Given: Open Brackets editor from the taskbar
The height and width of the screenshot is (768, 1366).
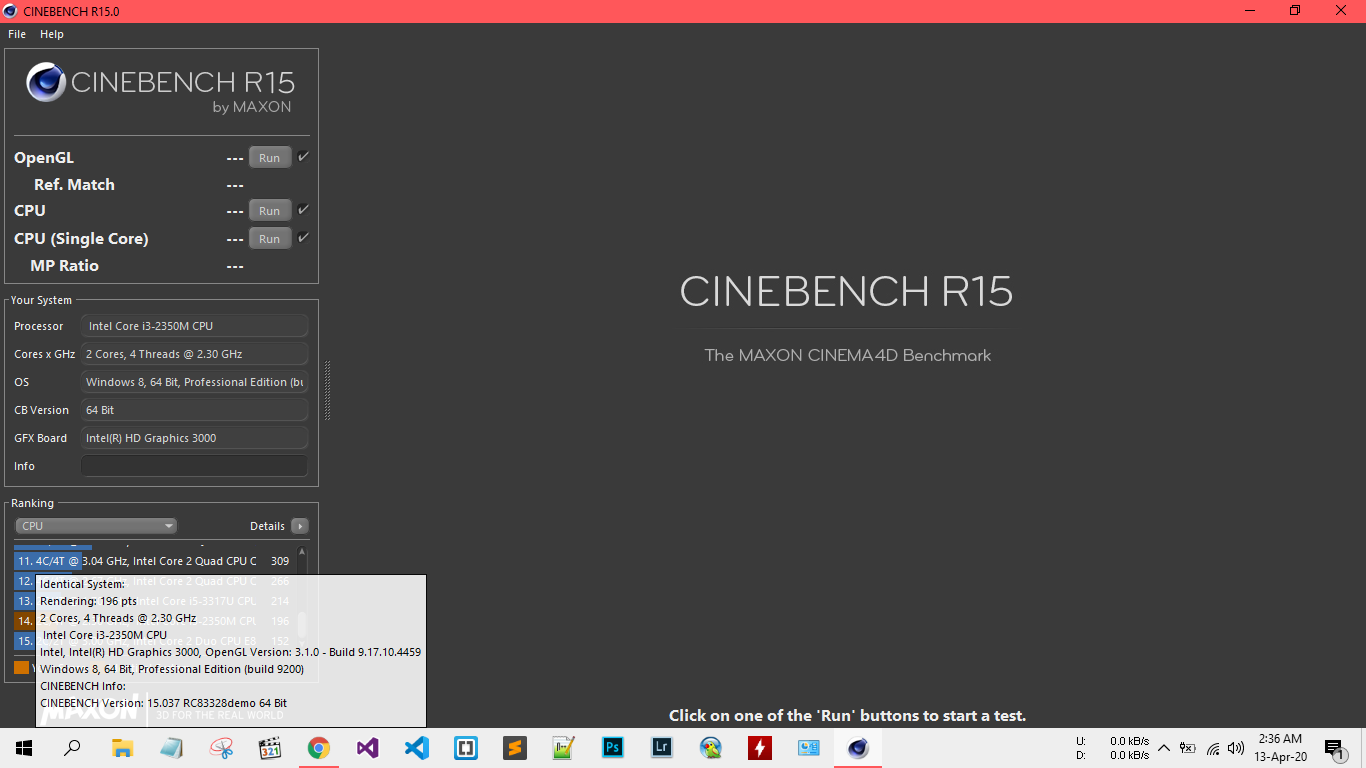Looking at the screenshot, I should tap(466, 748).
